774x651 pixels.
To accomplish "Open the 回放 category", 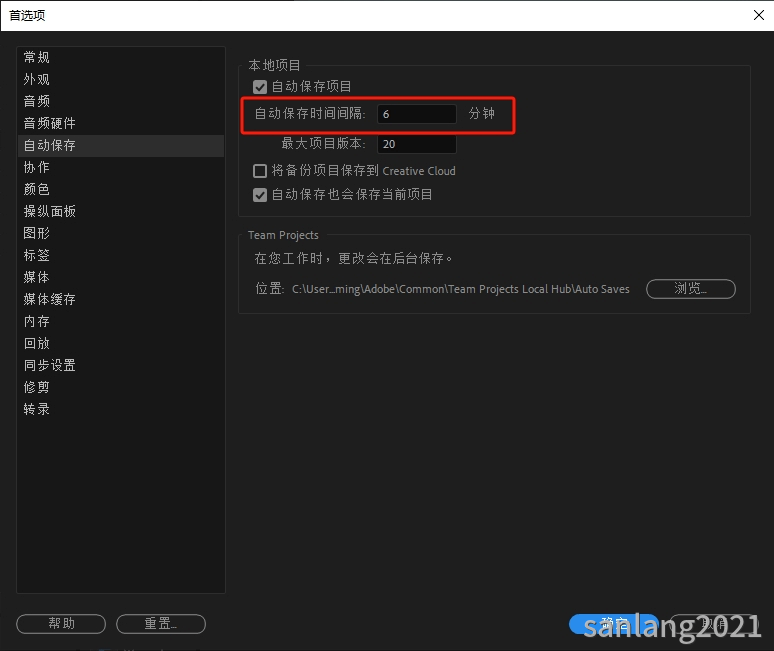I will 120,344.
